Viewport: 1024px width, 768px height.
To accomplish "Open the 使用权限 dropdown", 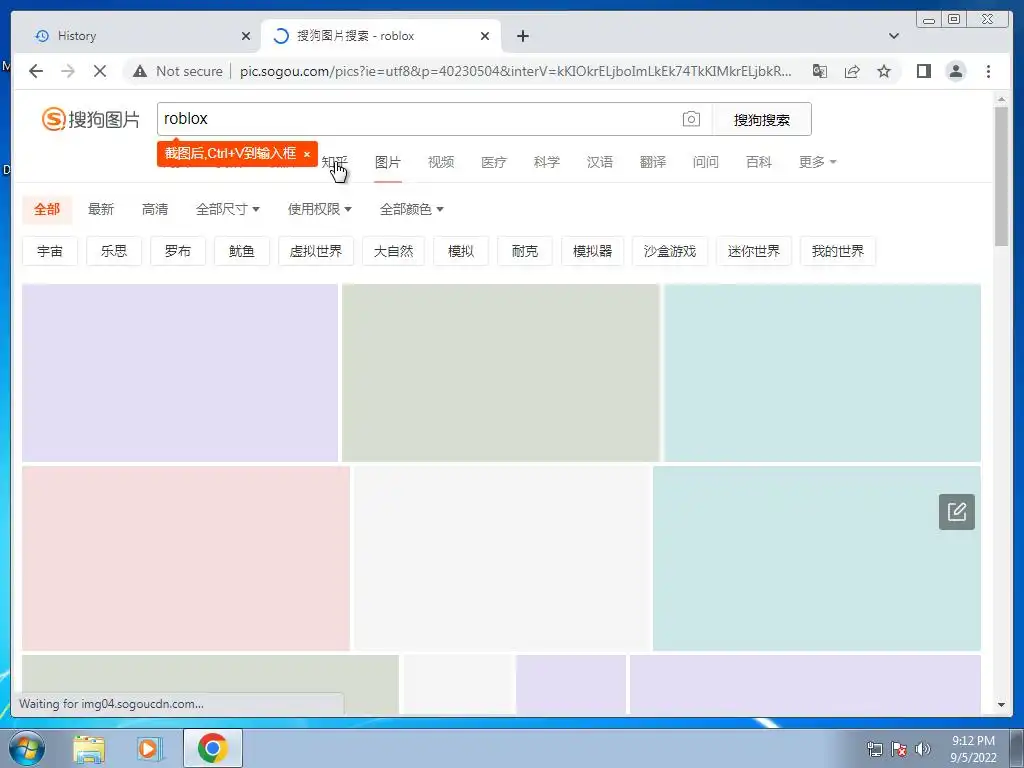I will click(319, 209).
